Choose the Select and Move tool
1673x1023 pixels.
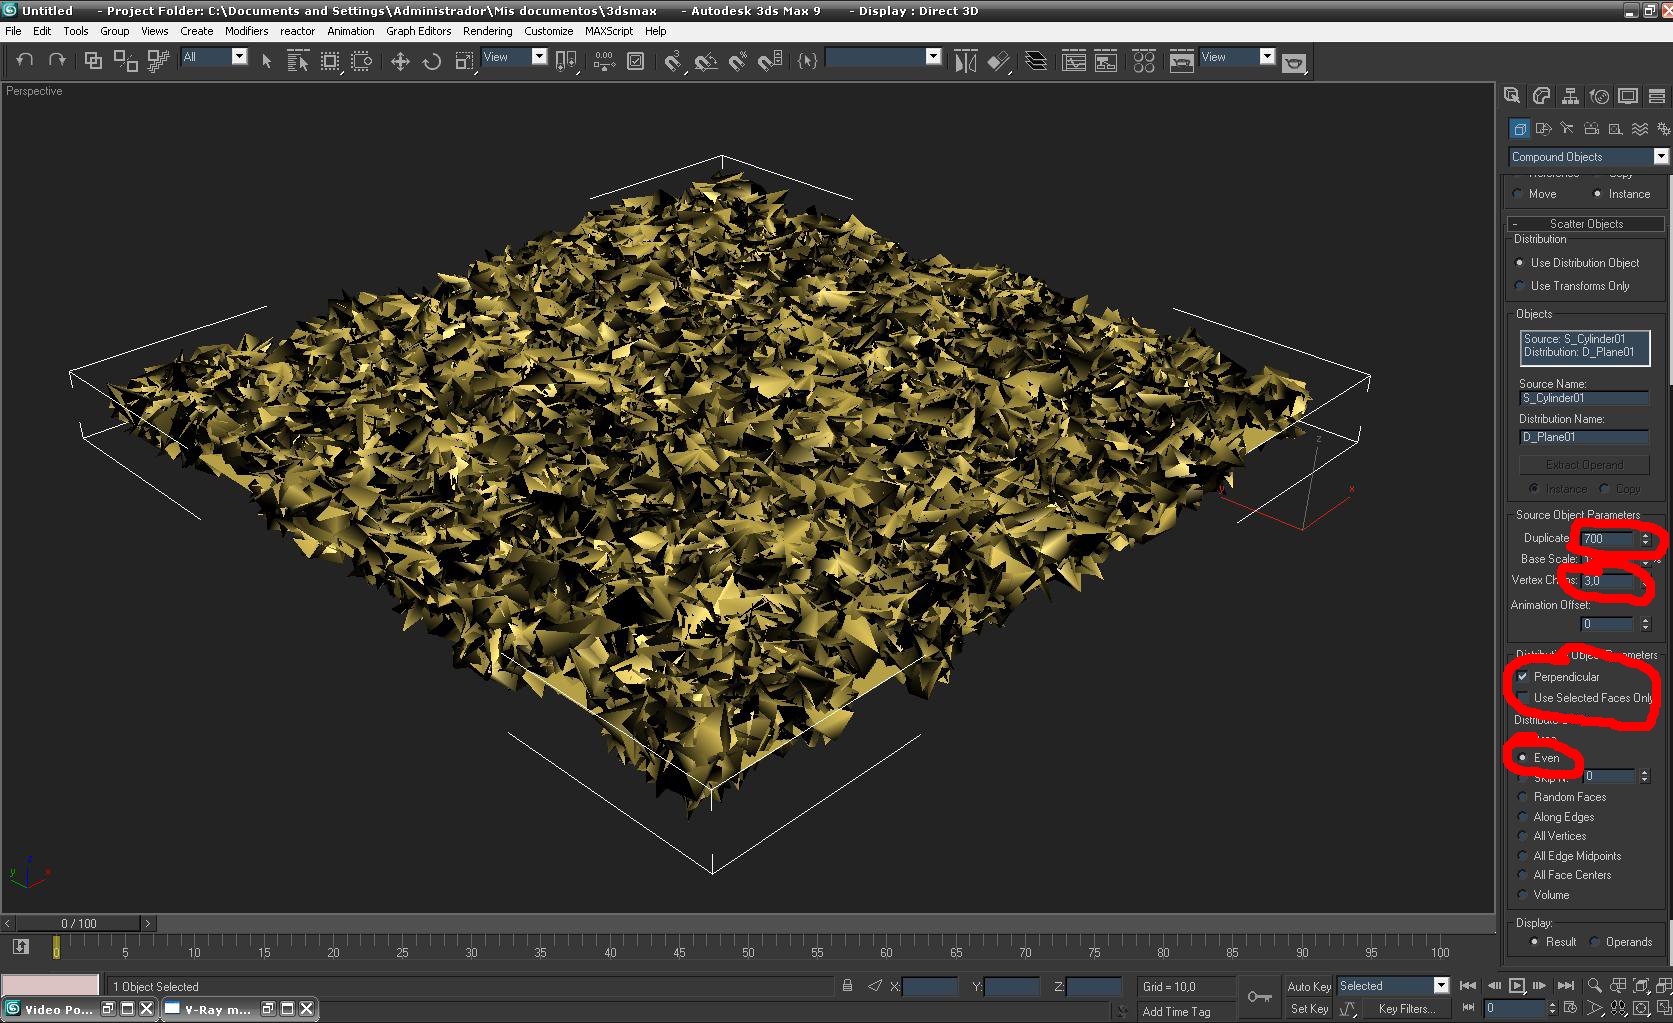point(400,61)
